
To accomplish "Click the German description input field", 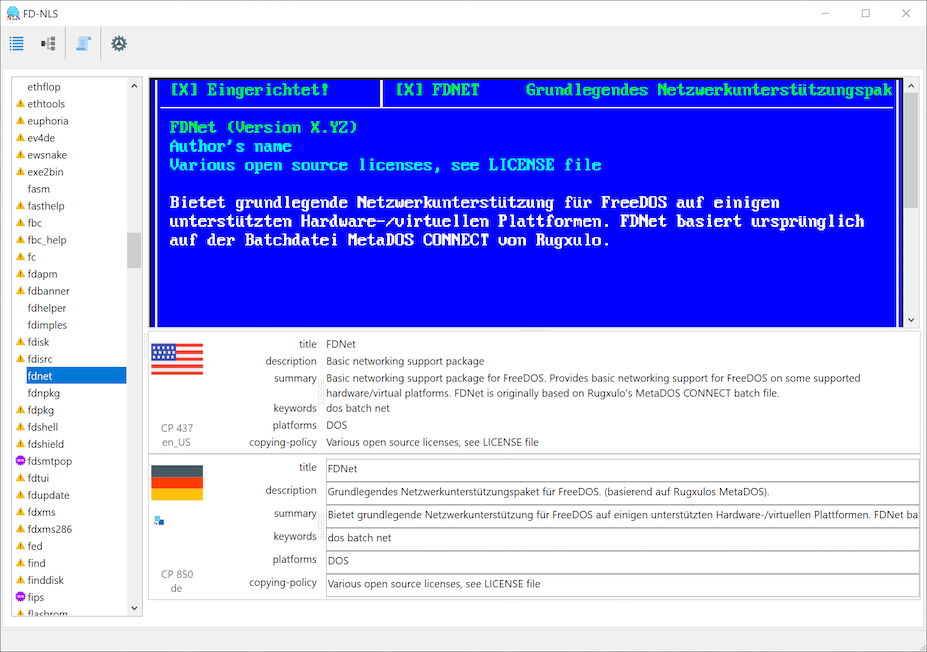I will click(621, 491).
